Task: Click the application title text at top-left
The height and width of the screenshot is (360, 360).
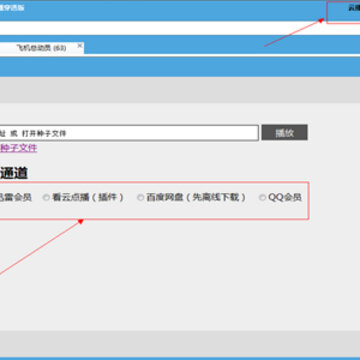Action: click(x=12, y=8)
